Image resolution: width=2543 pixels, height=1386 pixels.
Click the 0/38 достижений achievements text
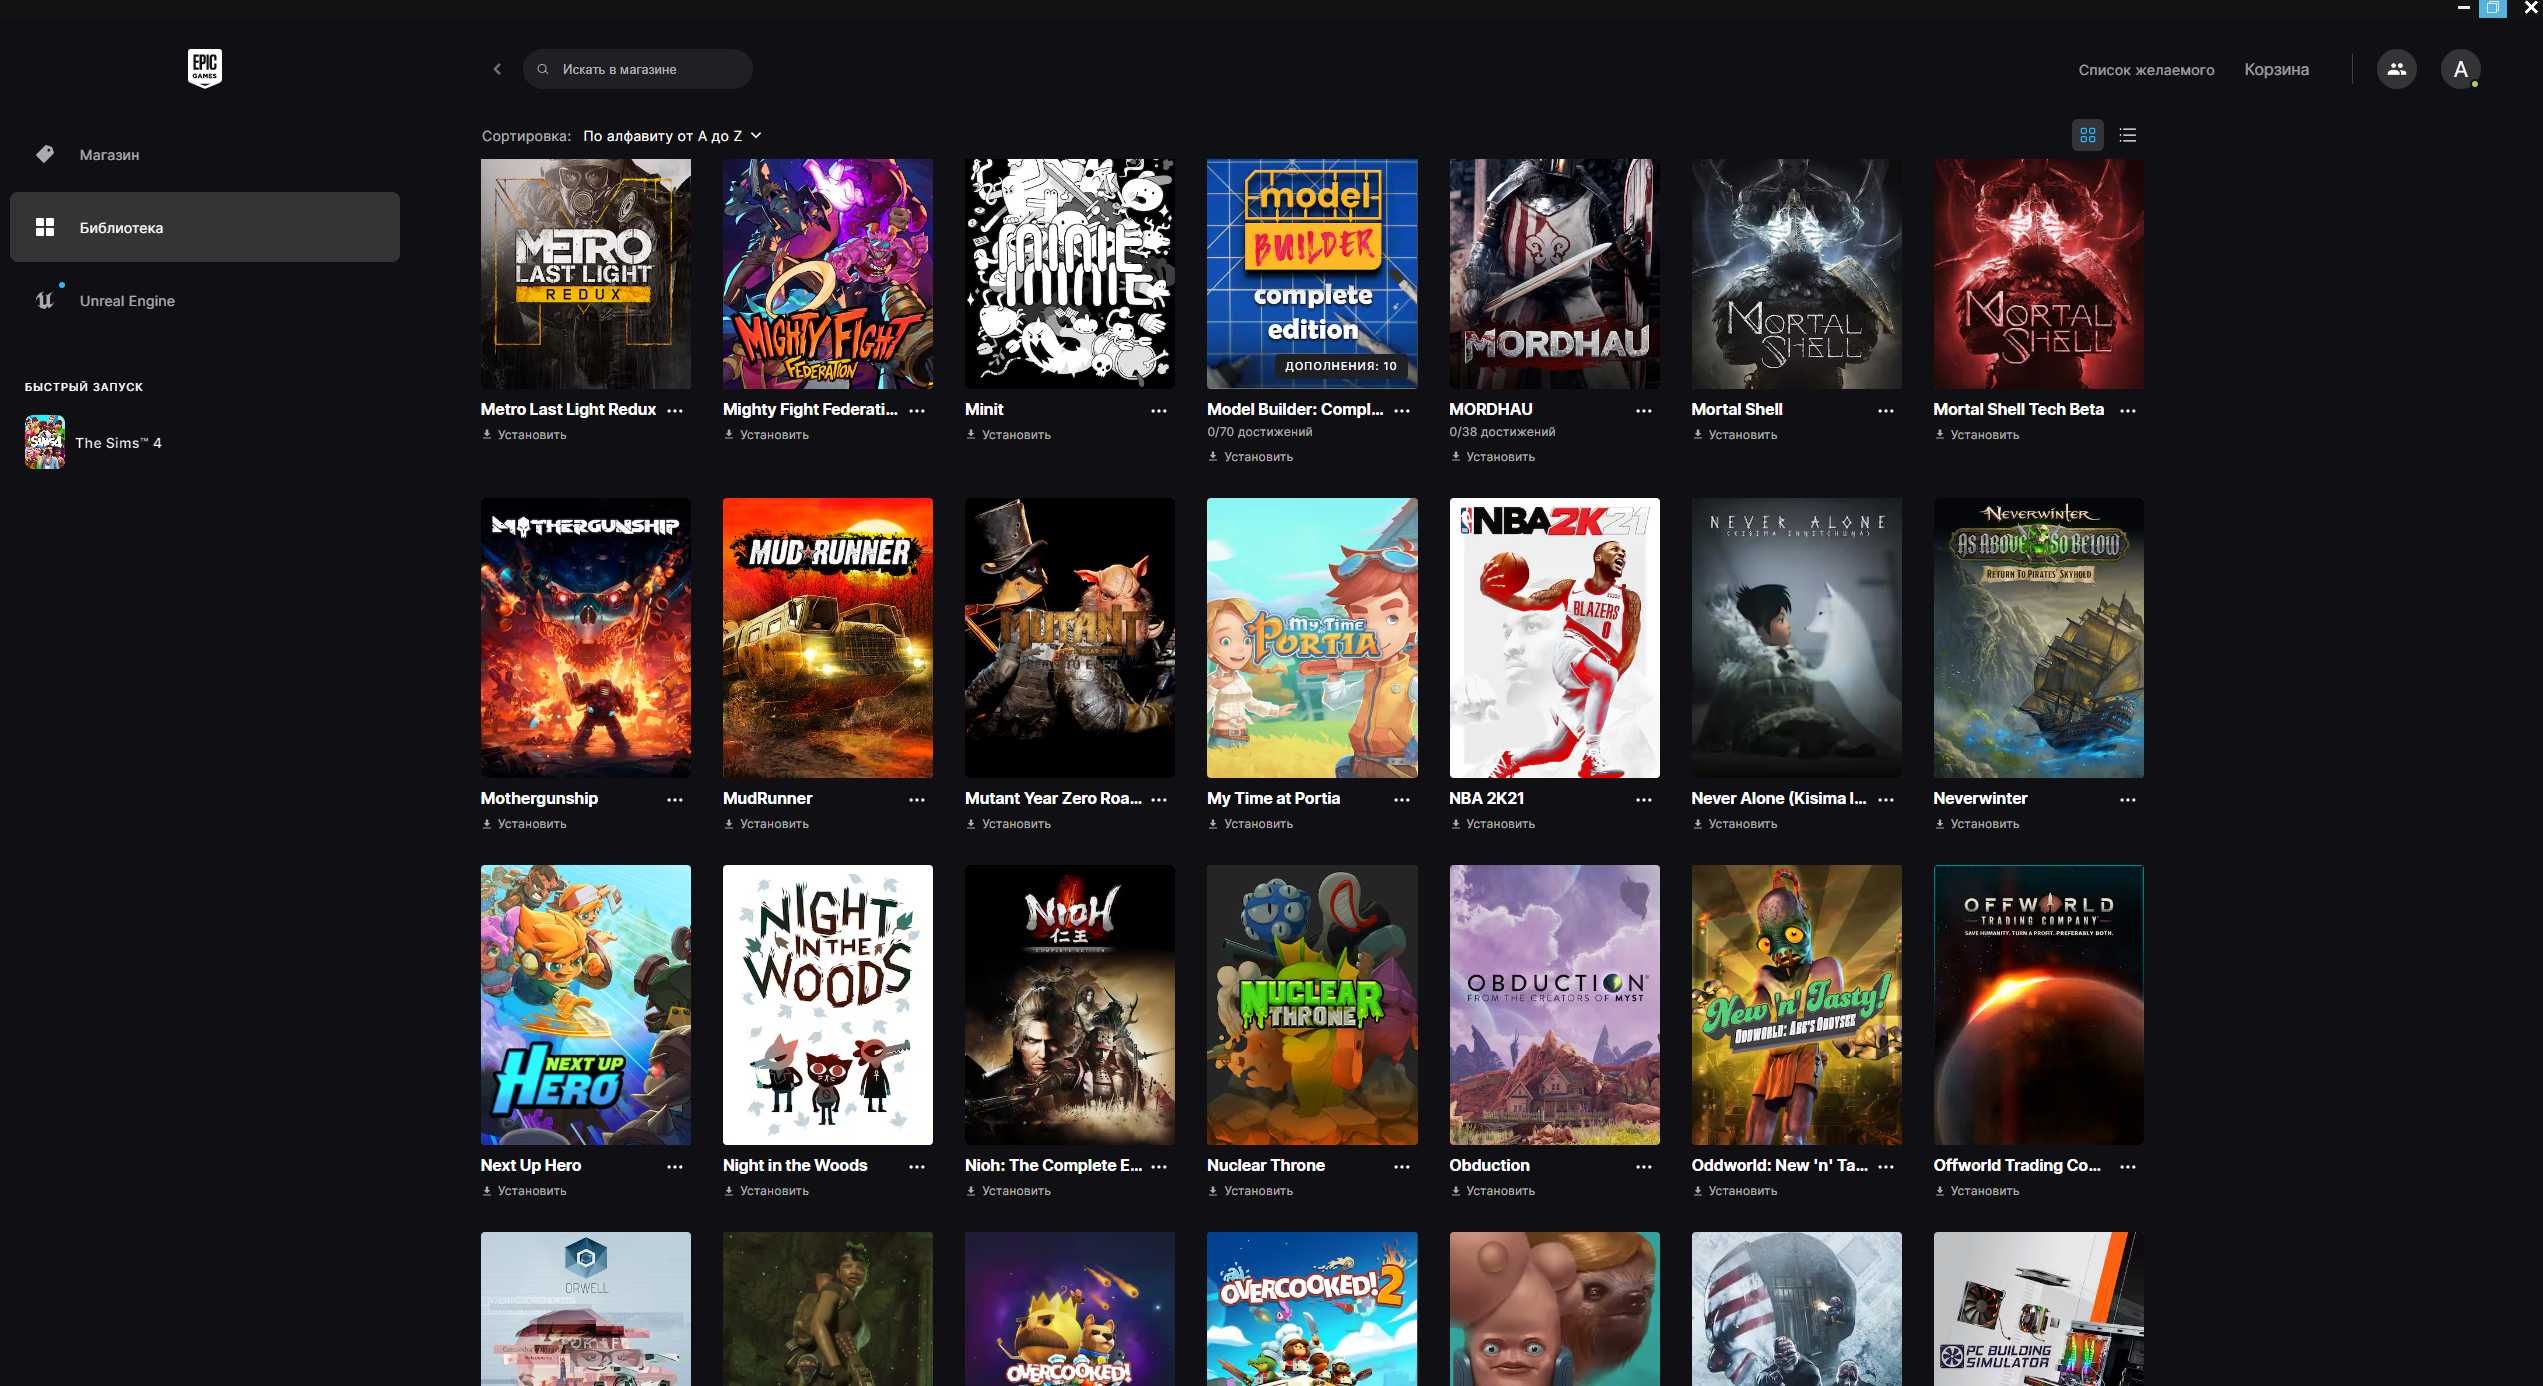[1502, 432]
